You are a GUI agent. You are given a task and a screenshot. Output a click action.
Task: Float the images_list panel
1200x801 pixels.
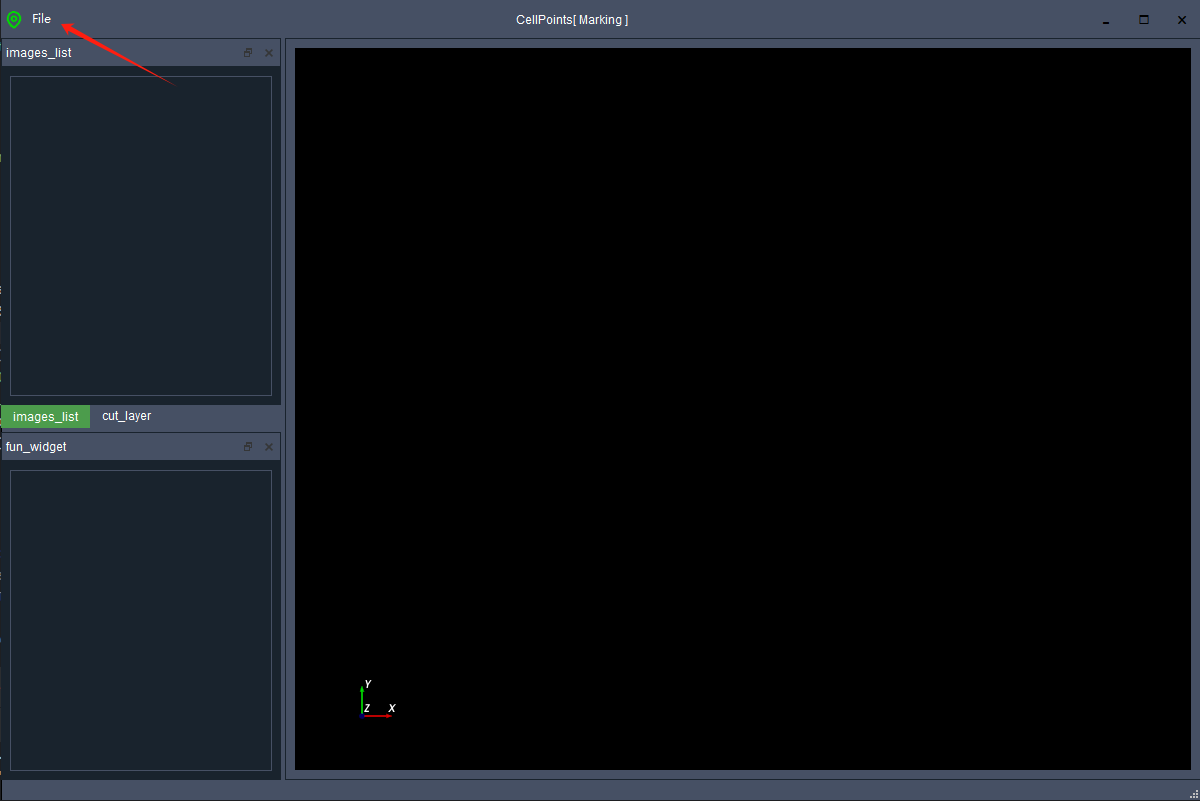(x=248, y=53)
